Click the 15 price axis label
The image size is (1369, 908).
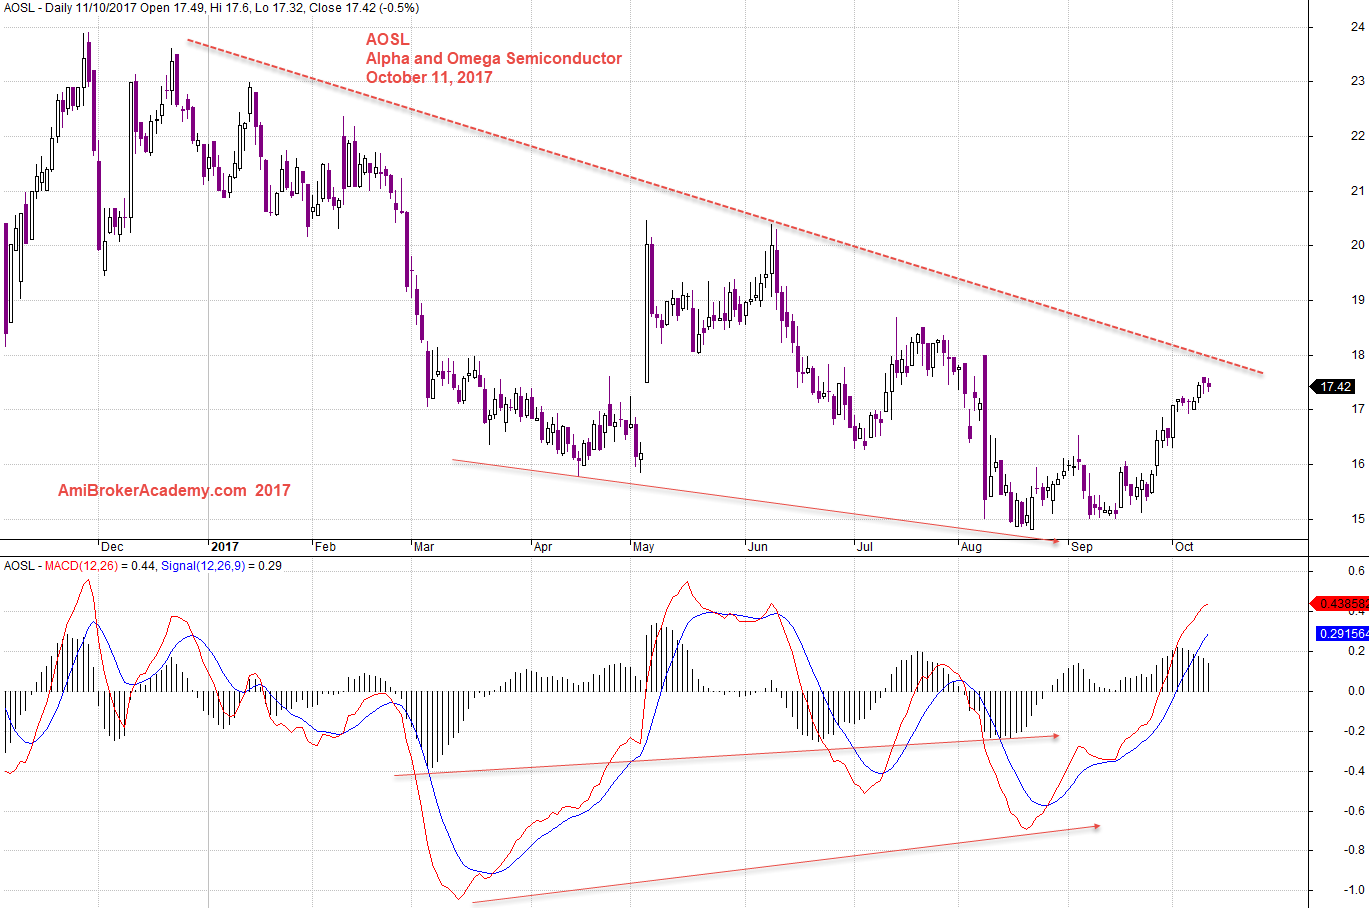(x=1358, y=519)
